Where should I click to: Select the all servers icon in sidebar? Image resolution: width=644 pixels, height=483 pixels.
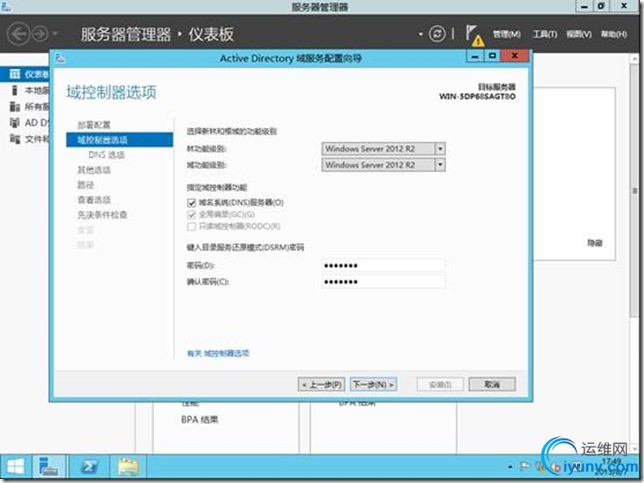(x=15, y=106)
